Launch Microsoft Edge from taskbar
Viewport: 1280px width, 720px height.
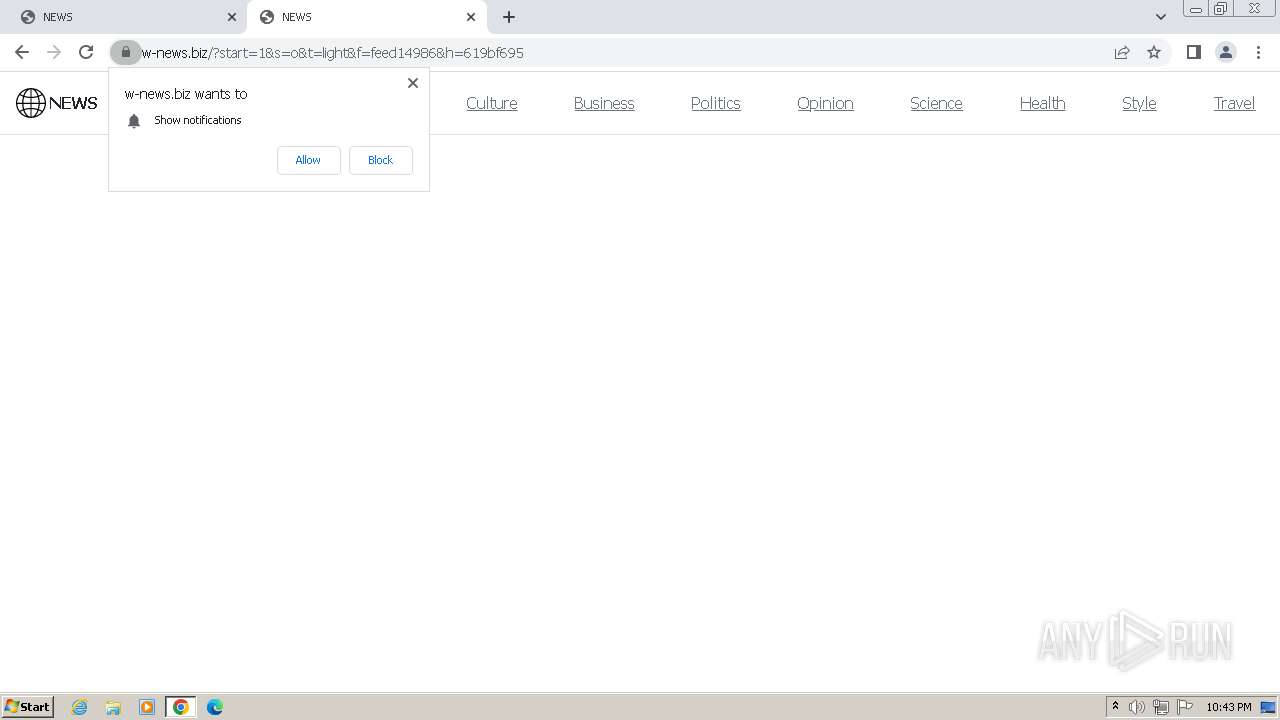tap(215, 707)
